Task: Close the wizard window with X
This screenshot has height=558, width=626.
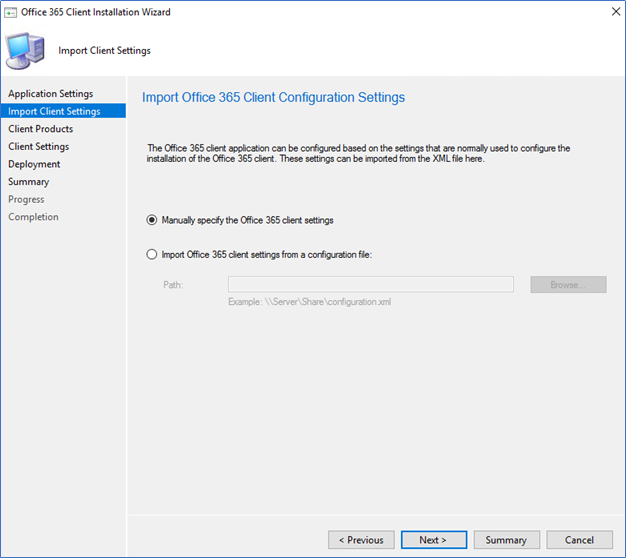Action: pyautogui.click(x=616, y=12)
